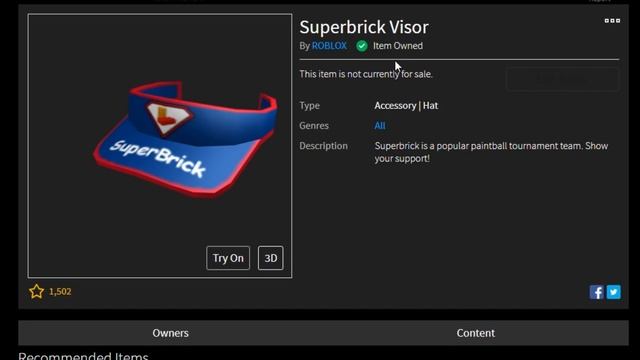The height and width of the screenshot is (360, 640).
Task: Click the Genres field label
Action: pos(314,126)
